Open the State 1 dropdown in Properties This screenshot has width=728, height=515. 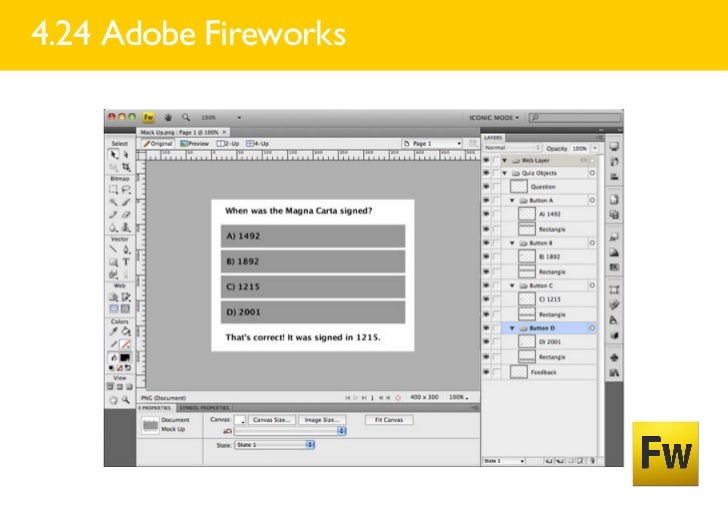point(275,445)
